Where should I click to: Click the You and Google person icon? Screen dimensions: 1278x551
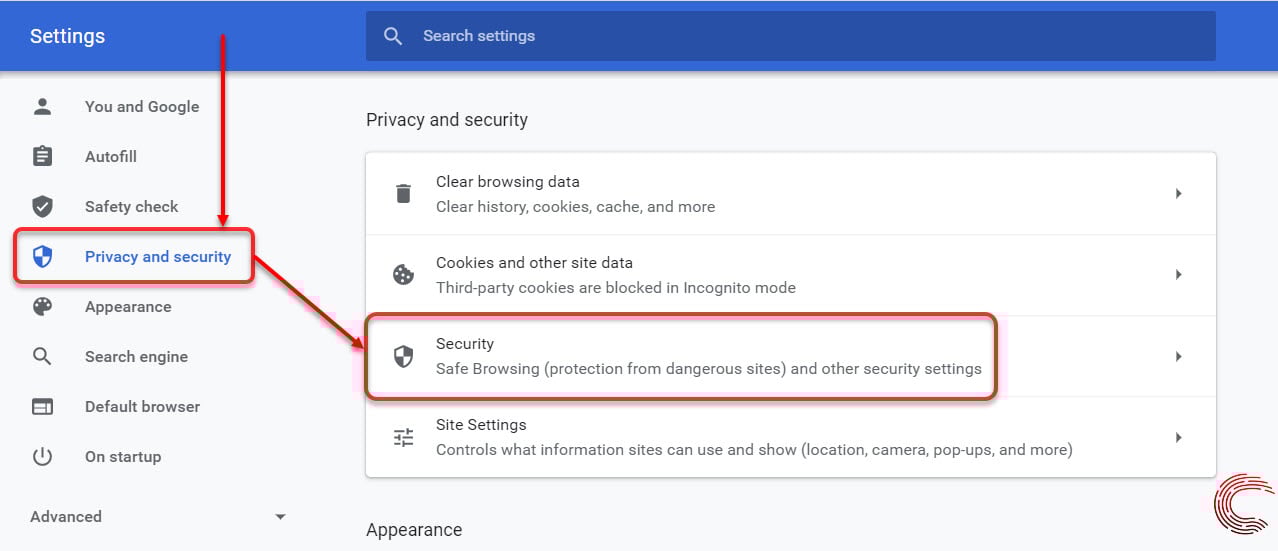pos(42,106)
